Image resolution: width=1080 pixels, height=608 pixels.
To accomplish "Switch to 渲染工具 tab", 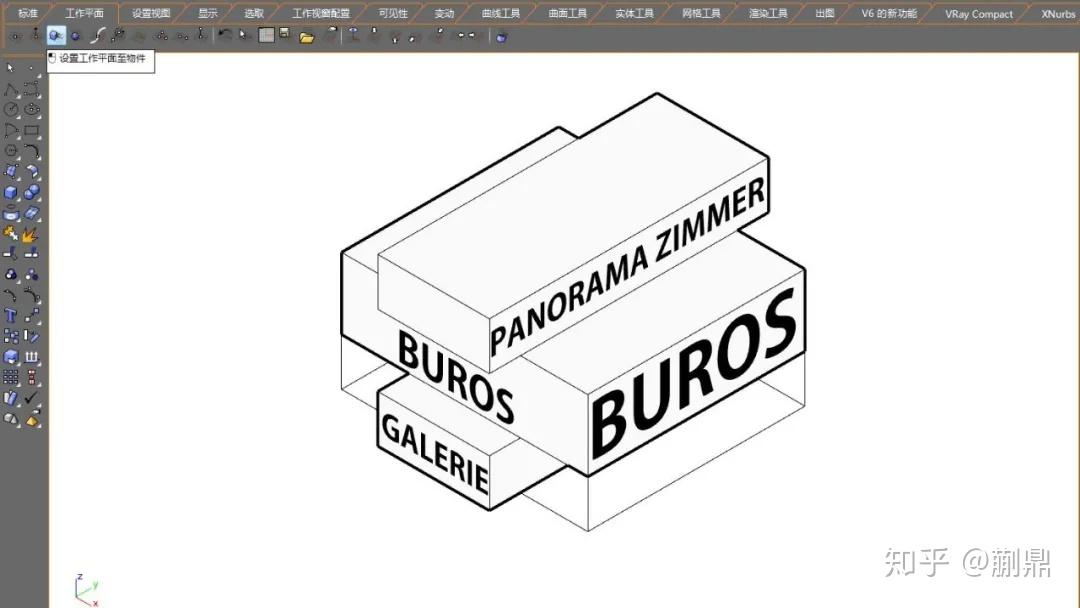I will [768, 13].
